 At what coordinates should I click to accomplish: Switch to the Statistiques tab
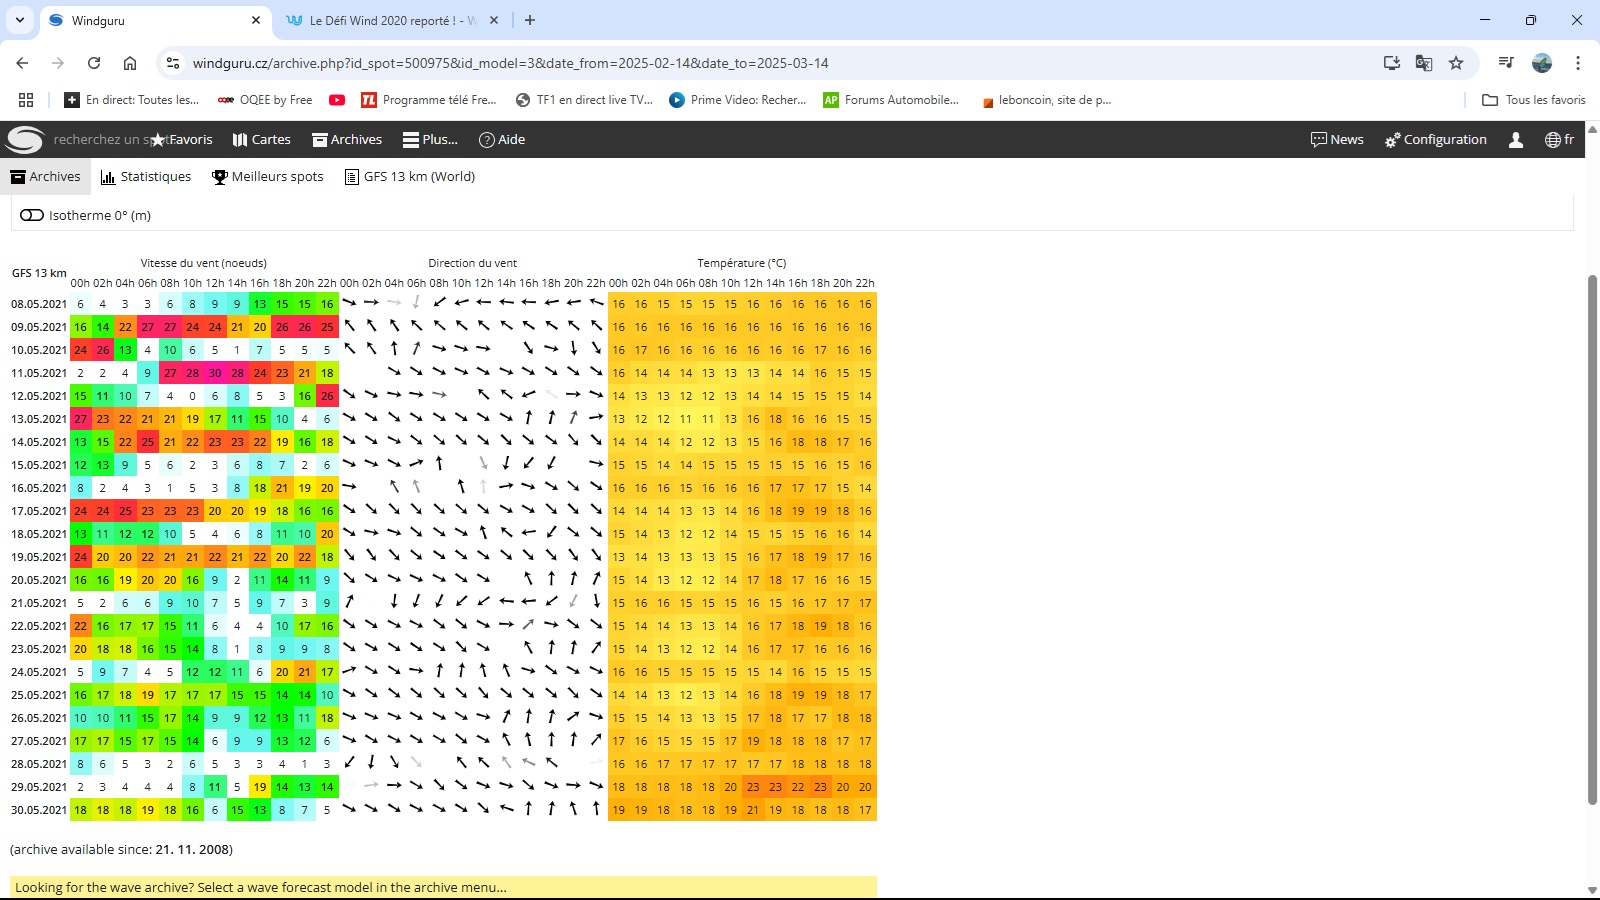point(146,177)
